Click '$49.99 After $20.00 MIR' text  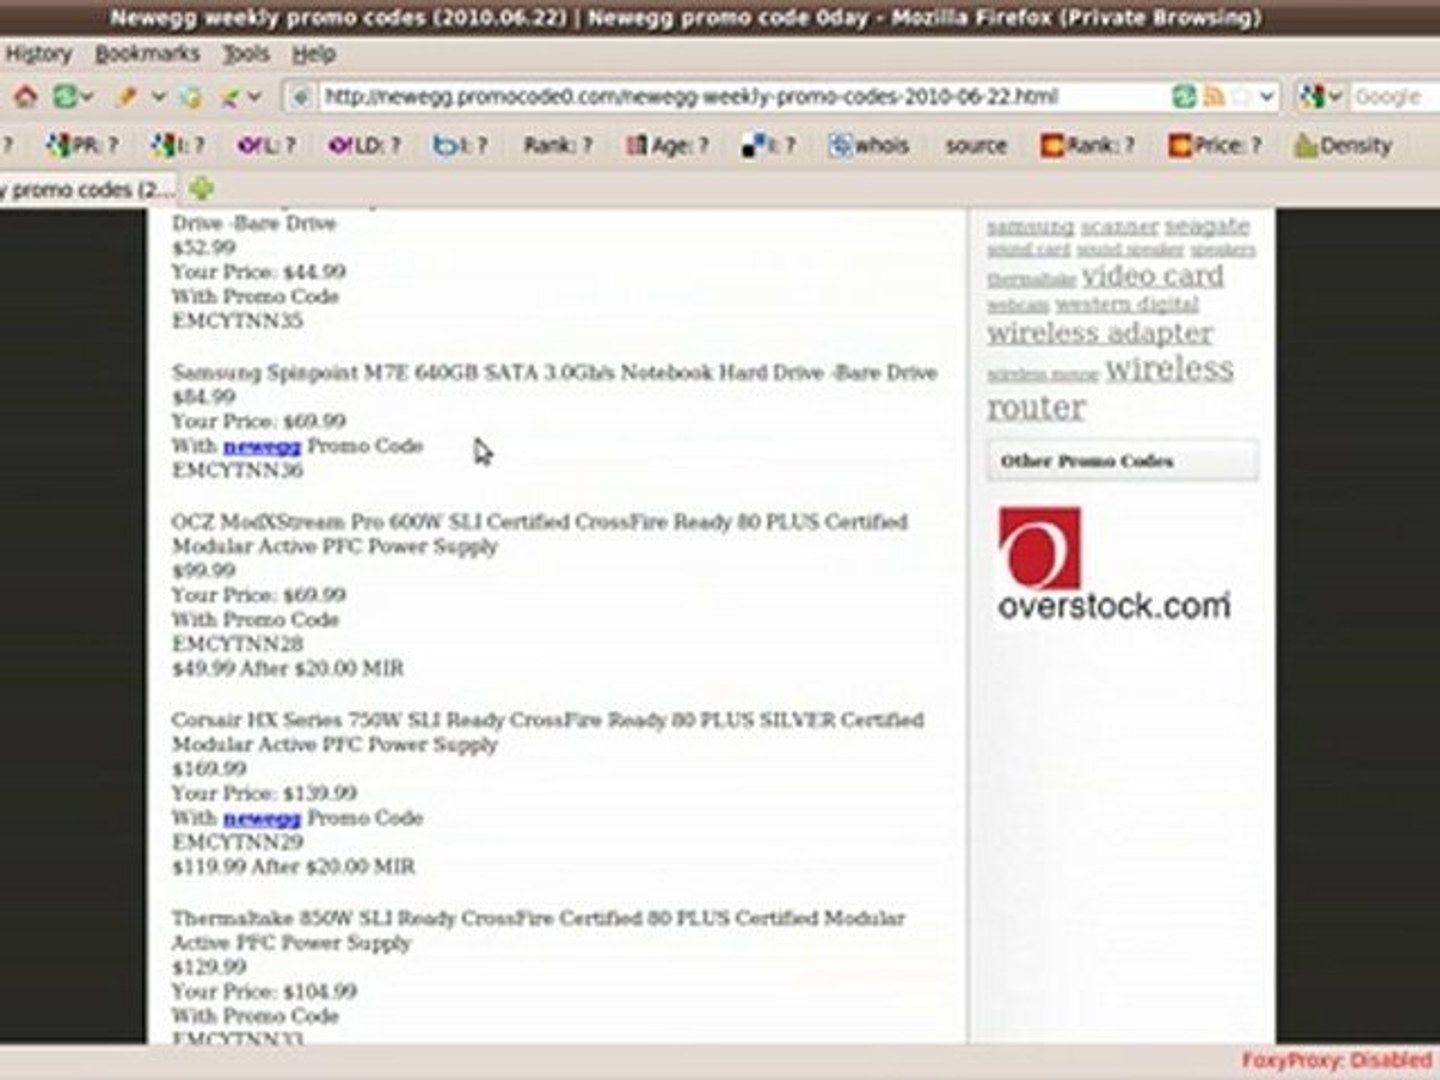coord(288,669)
